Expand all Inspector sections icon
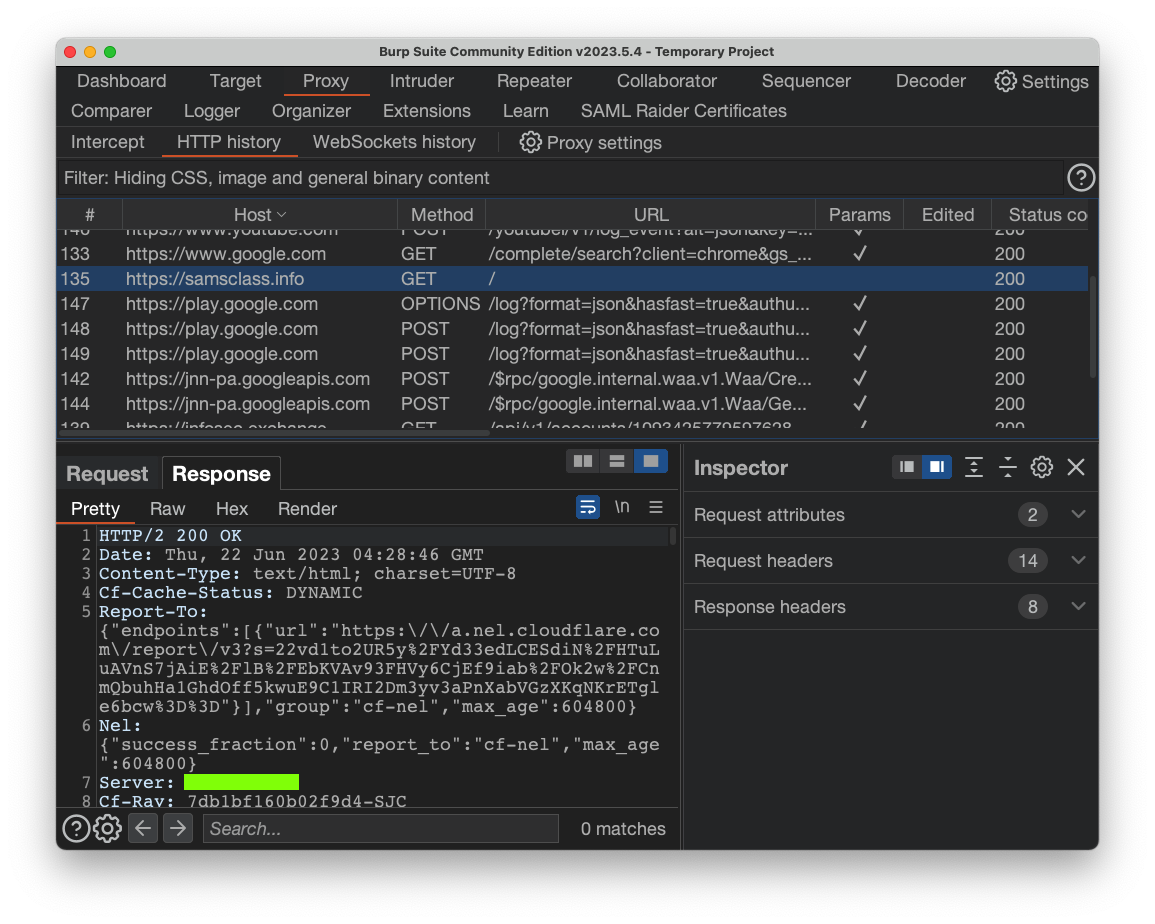Viewport: 1155px width, 924px height. [973, 467]
